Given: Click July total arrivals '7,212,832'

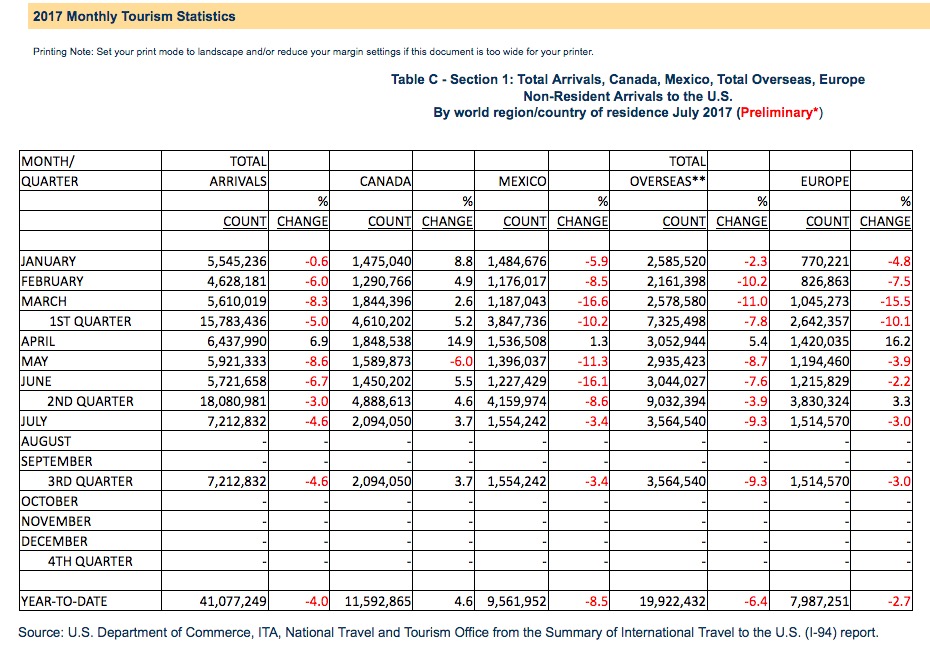Looking at the screenshot, I should [237, 421].
